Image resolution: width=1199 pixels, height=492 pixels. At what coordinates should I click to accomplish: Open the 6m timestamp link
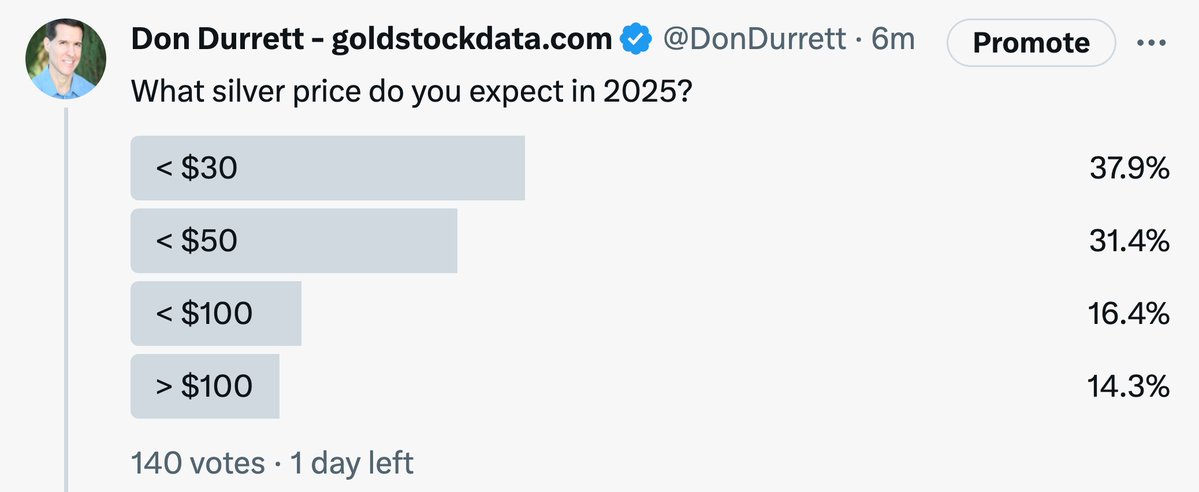point(894,41)
